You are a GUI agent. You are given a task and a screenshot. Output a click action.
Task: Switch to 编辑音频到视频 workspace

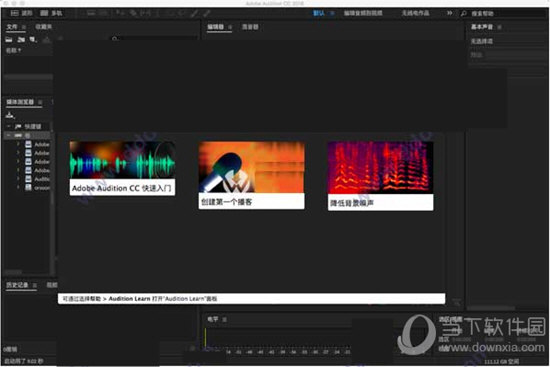pos(363,13)
